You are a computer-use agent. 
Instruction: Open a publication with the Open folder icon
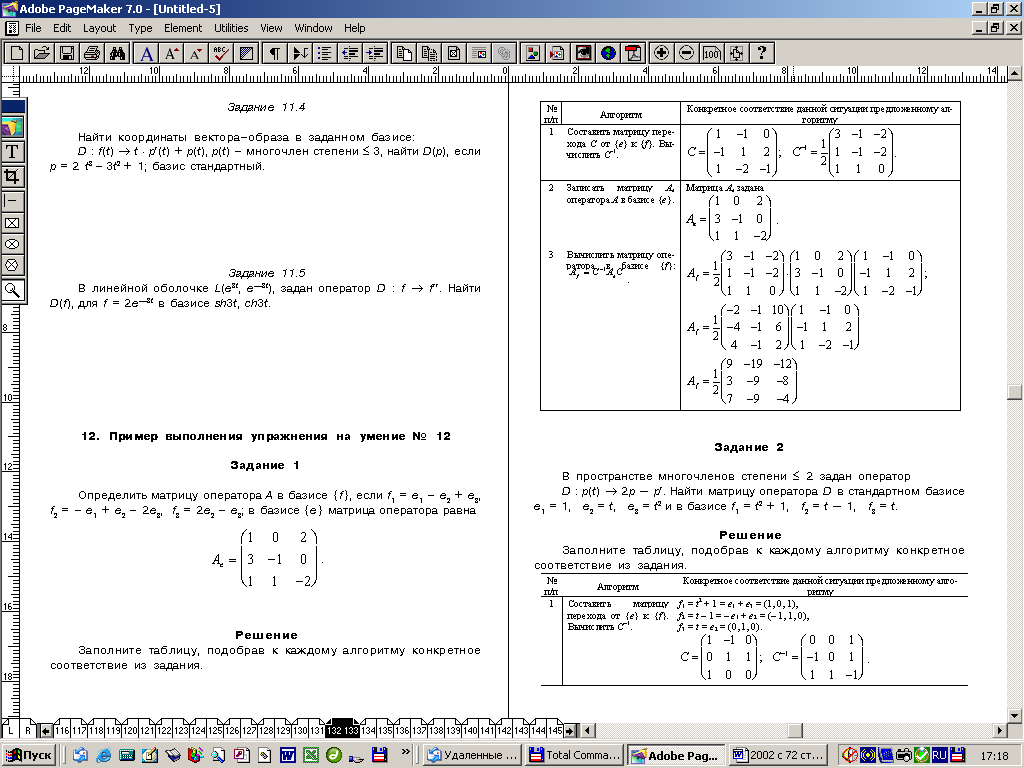click(41, 53)
